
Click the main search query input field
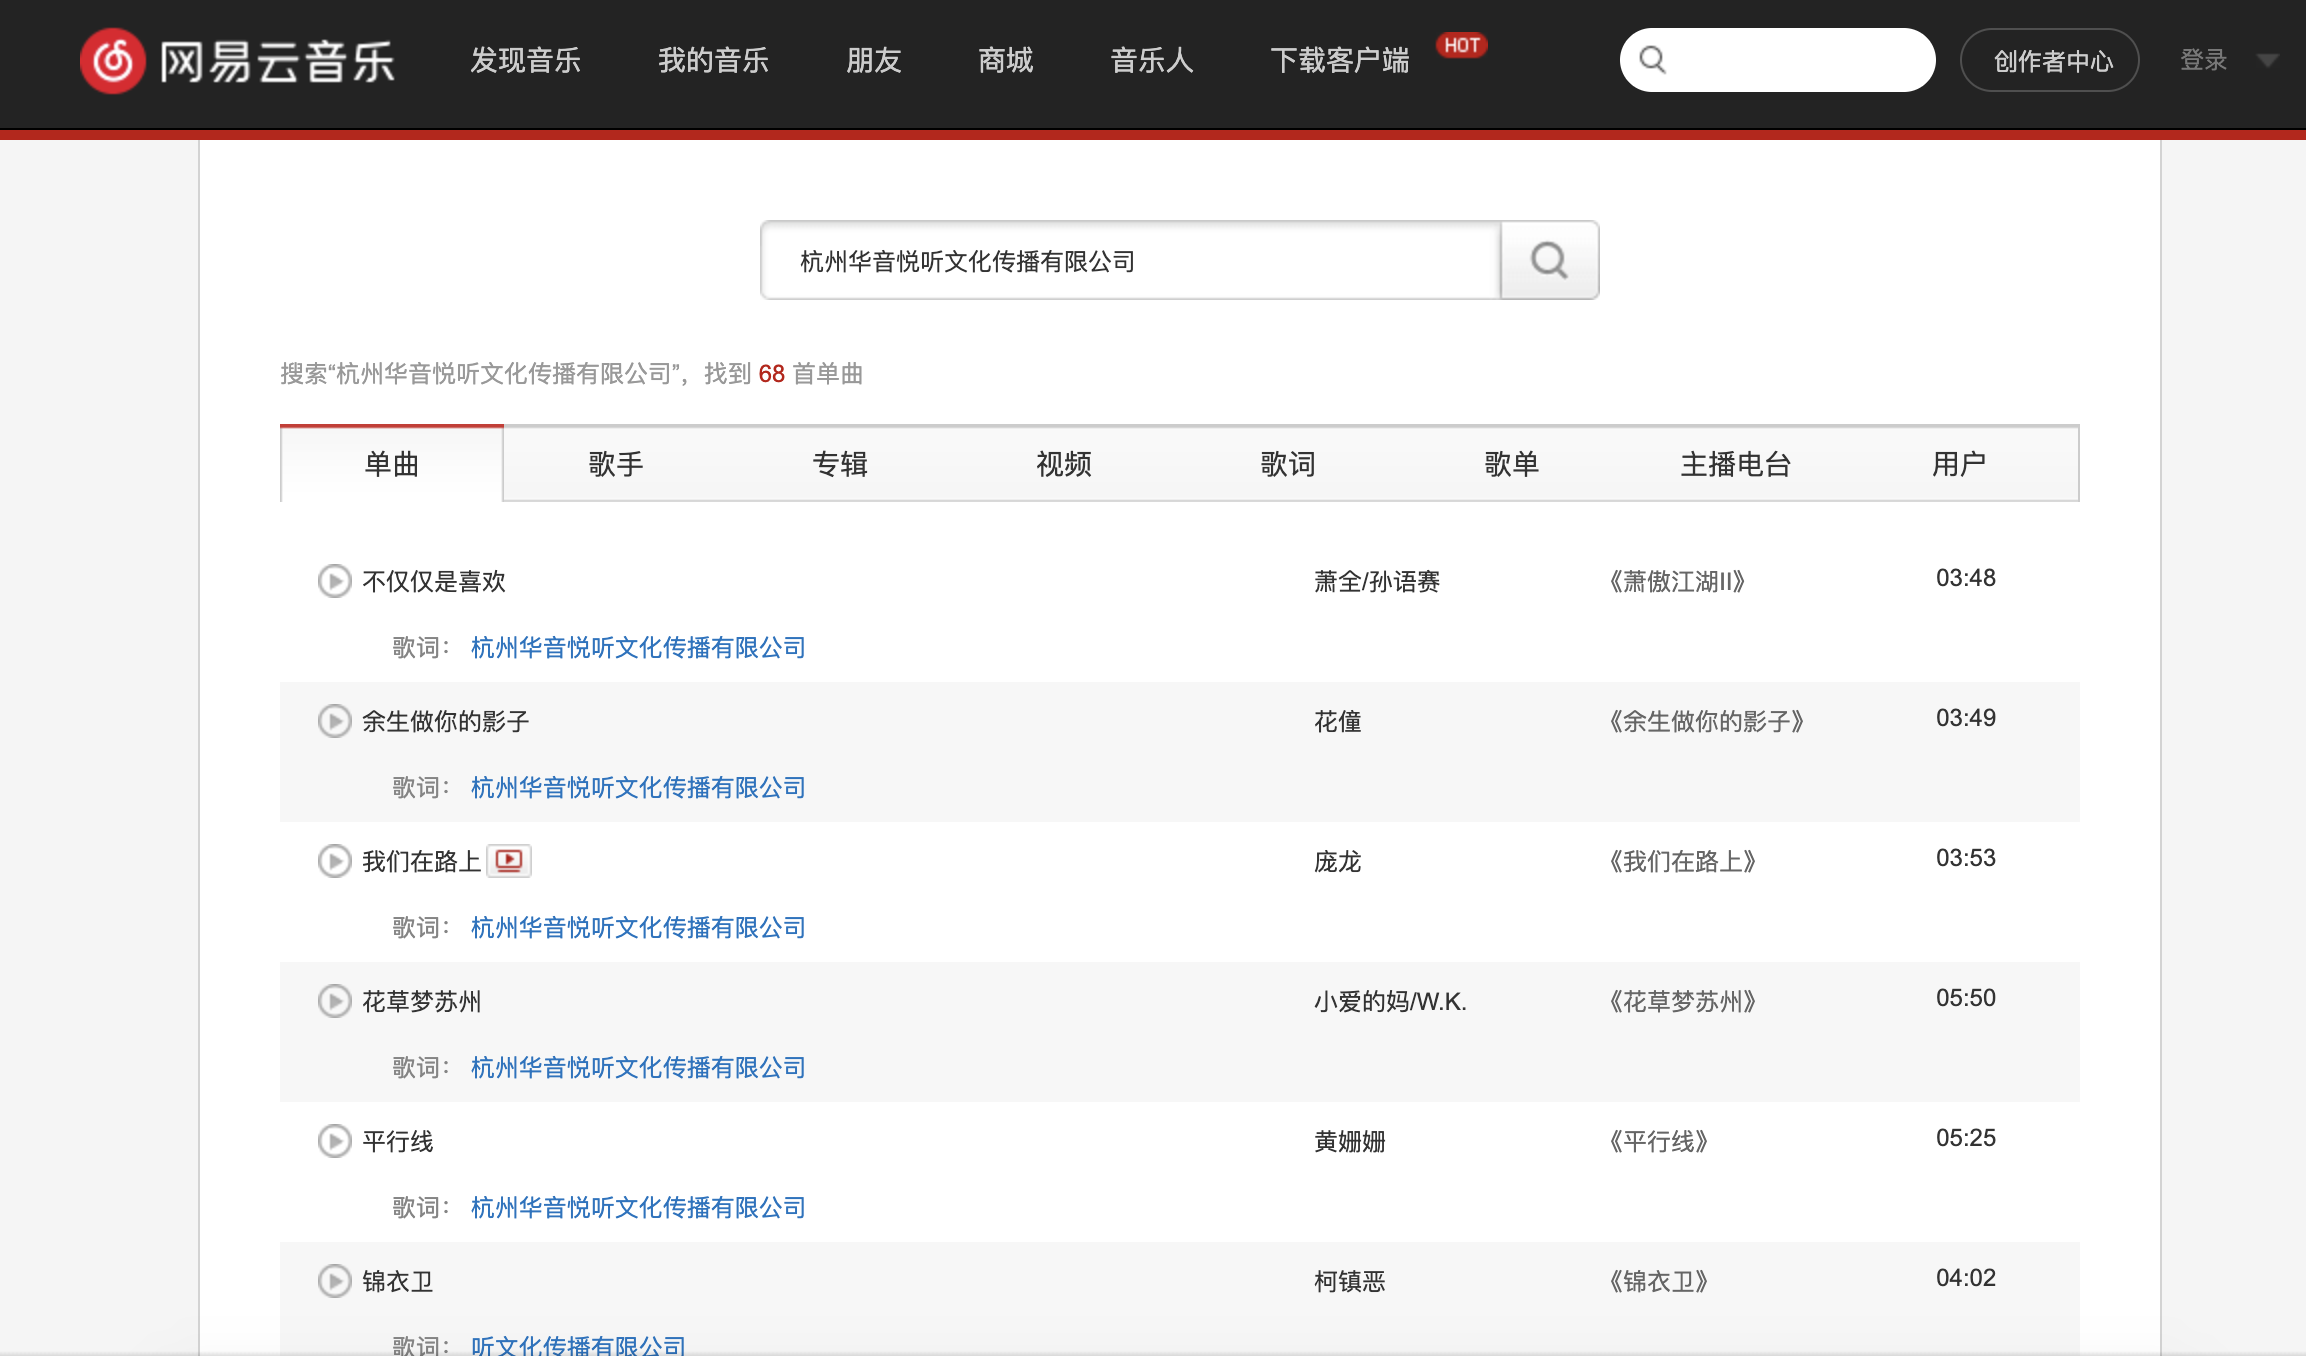pyautogui.click(x=1130, y=261)
